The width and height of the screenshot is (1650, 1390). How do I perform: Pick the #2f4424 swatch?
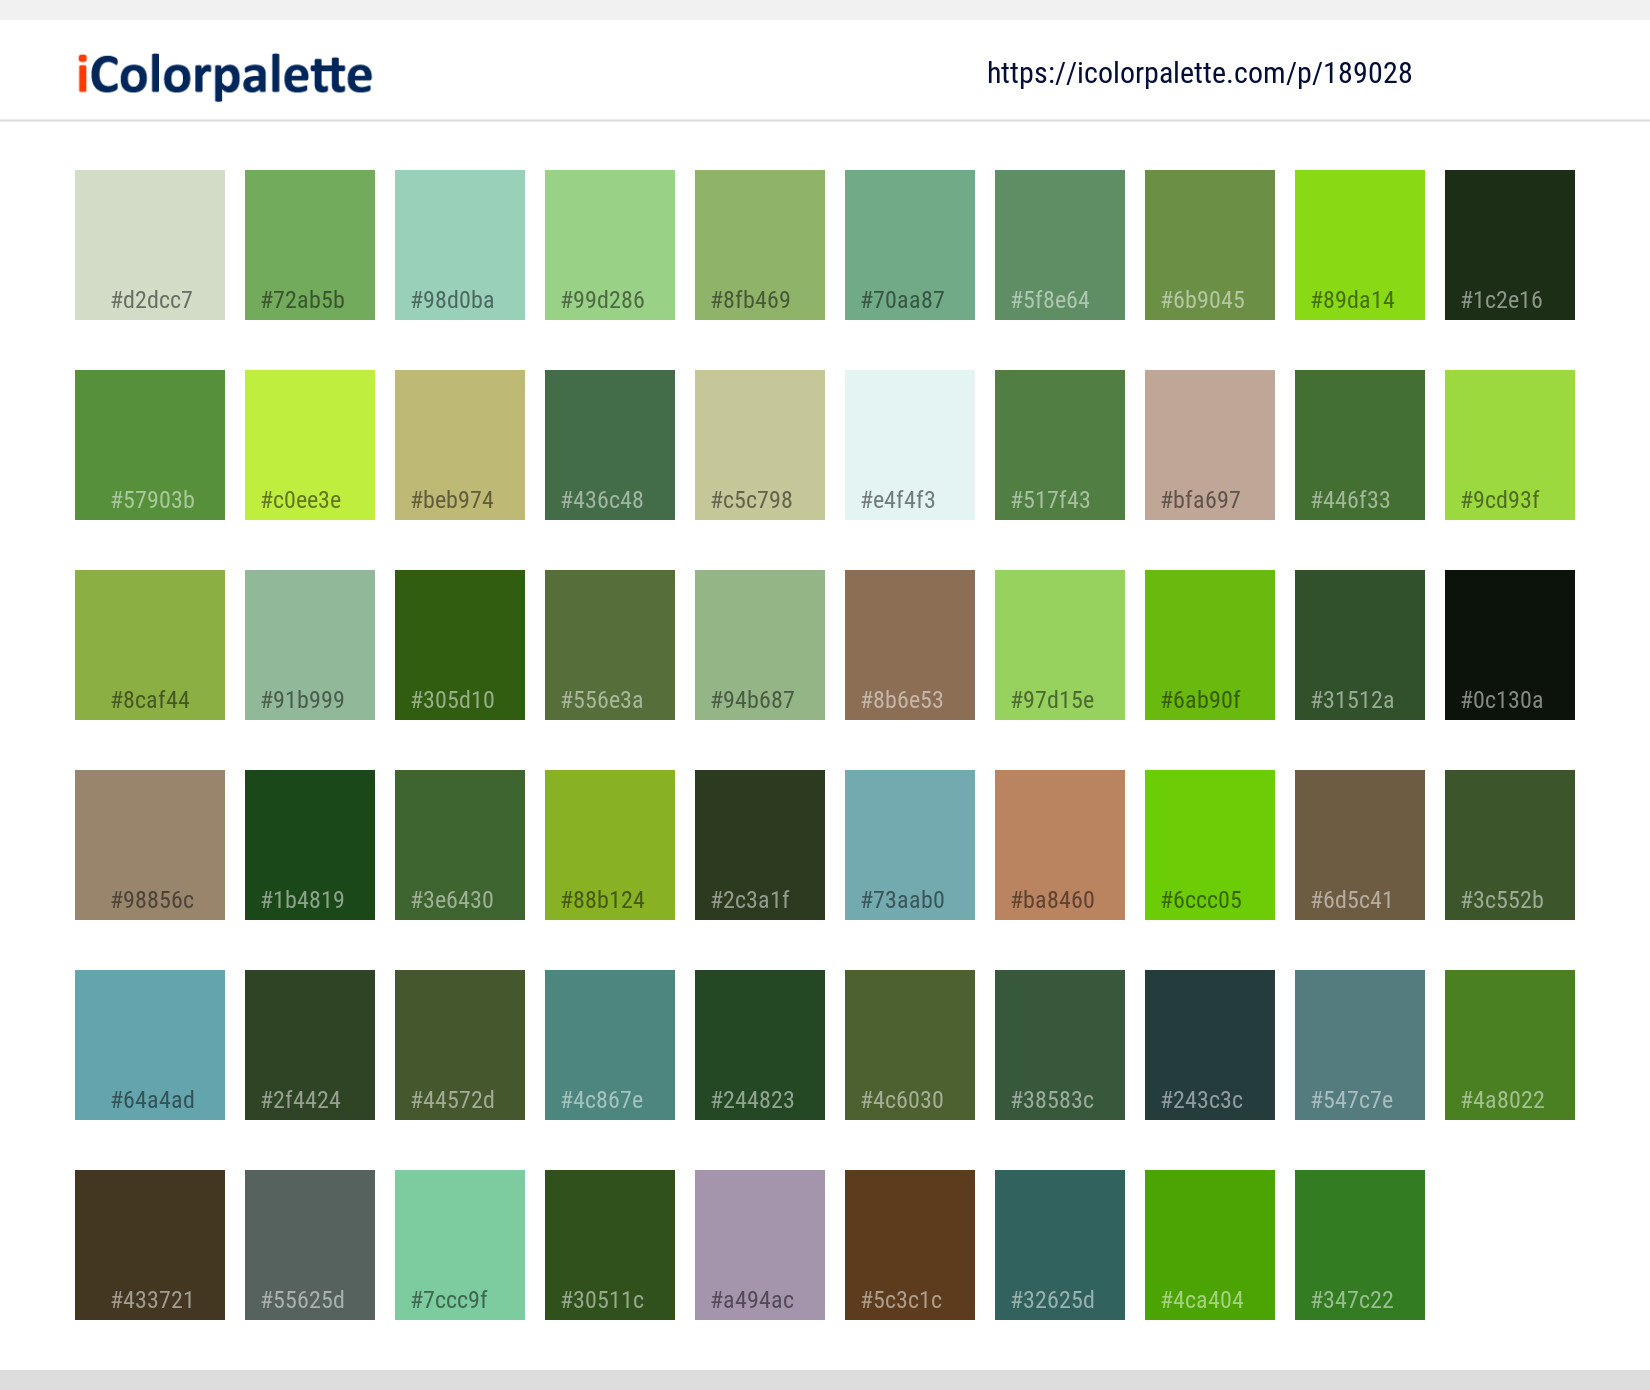click(x=310, y=1045)
